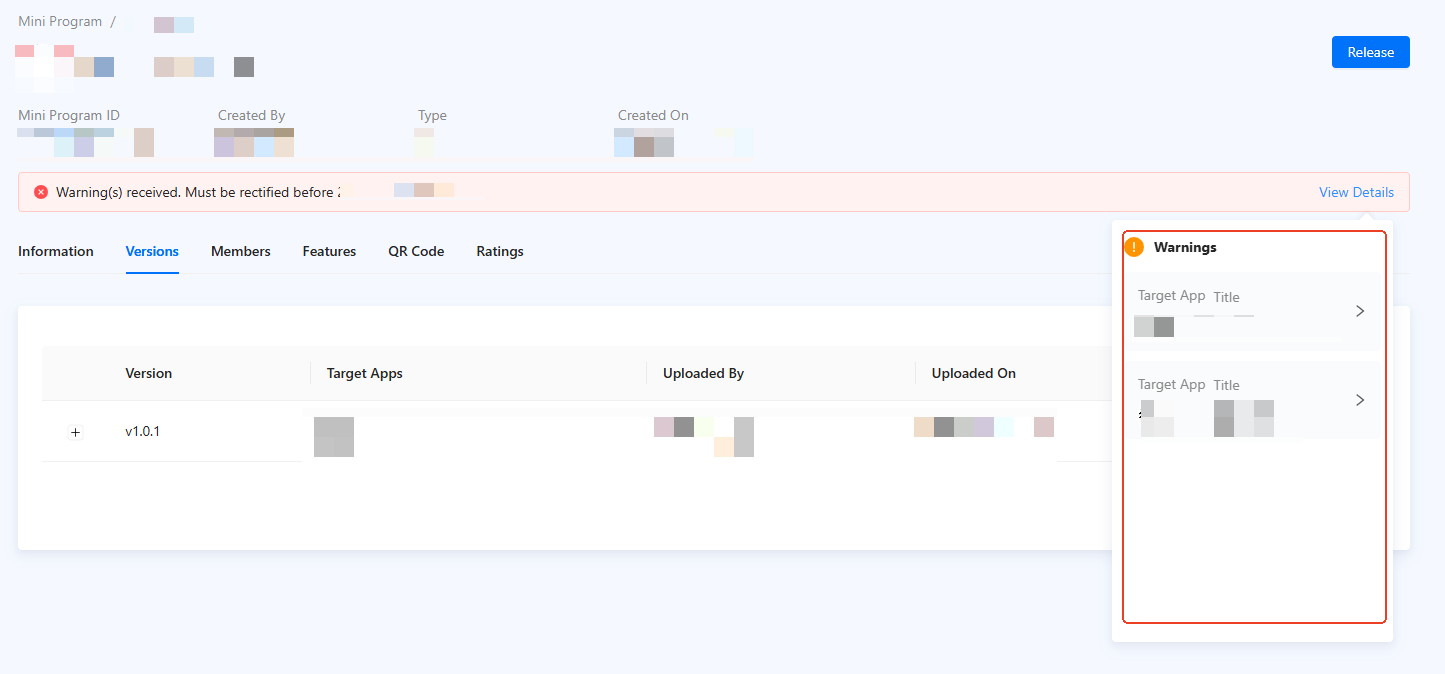Open the QR Code tab

click(x=416, y=251)
